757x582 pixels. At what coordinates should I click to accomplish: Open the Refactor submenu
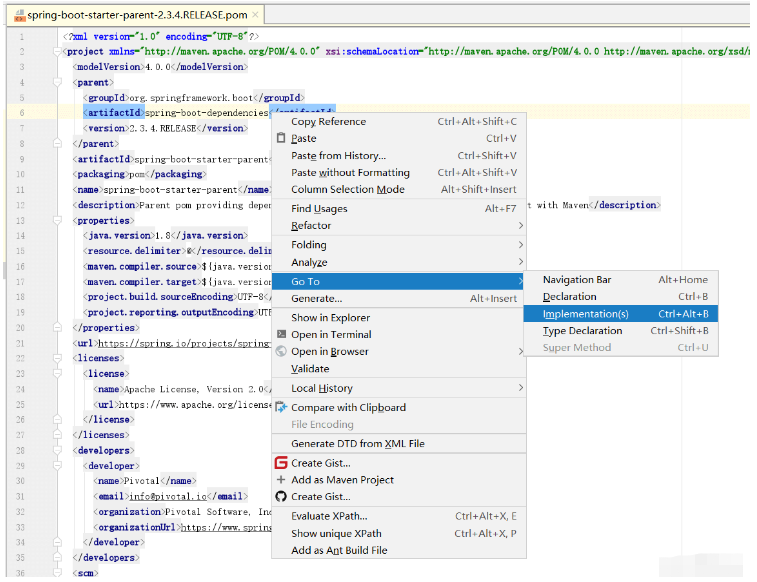(399, 225)
